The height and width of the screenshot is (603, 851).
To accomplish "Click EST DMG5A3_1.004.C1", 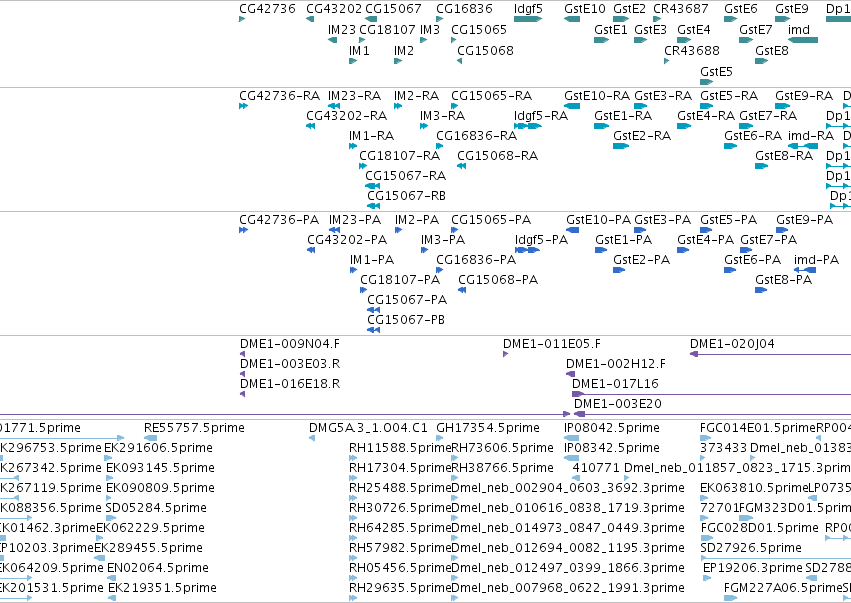I will pyautogui.click(x=368, y=428).
